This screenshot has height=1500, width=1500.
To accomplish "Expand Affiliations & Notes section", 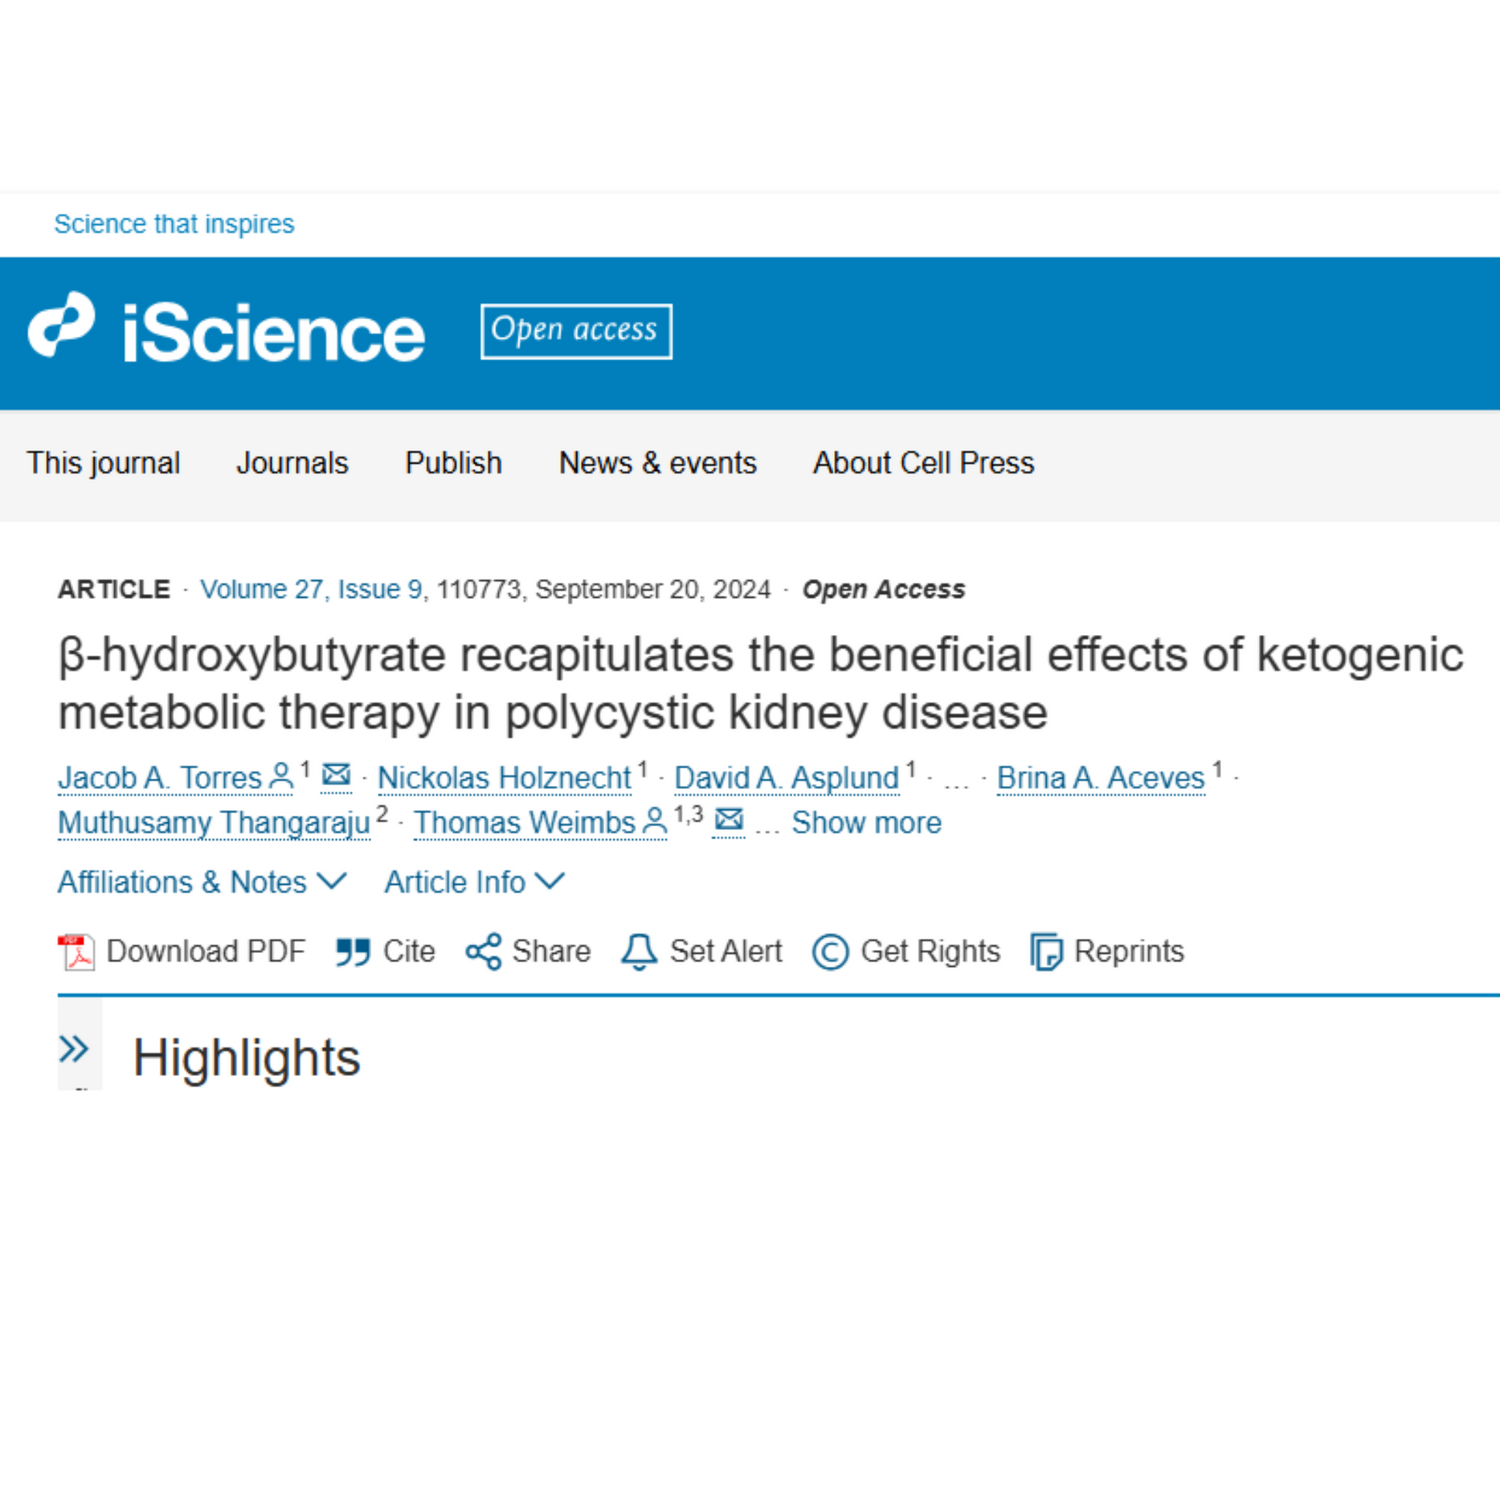I will (x=202, y=882).
